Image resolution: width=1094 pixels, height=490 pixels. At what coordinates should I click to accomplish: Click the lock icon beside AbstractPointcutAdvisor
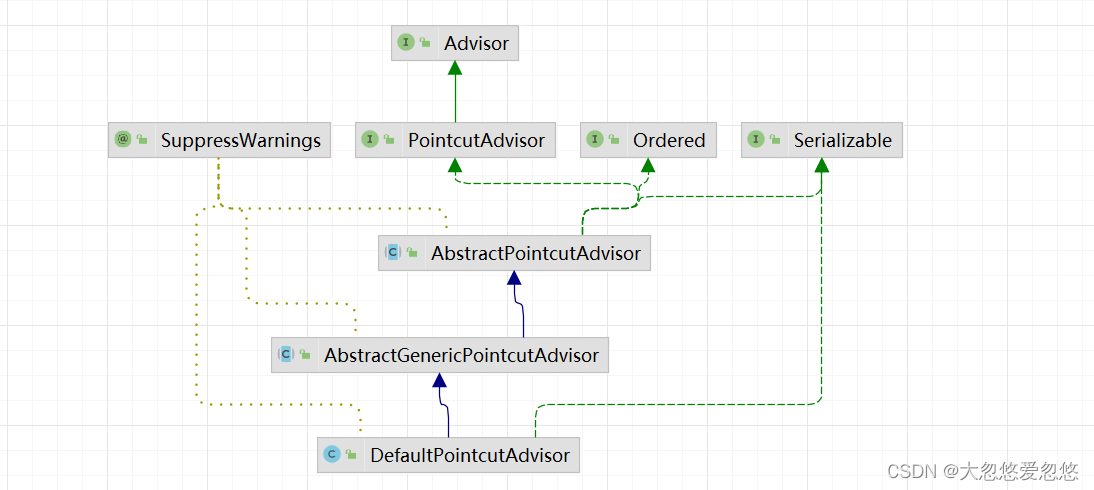(412, 253)
